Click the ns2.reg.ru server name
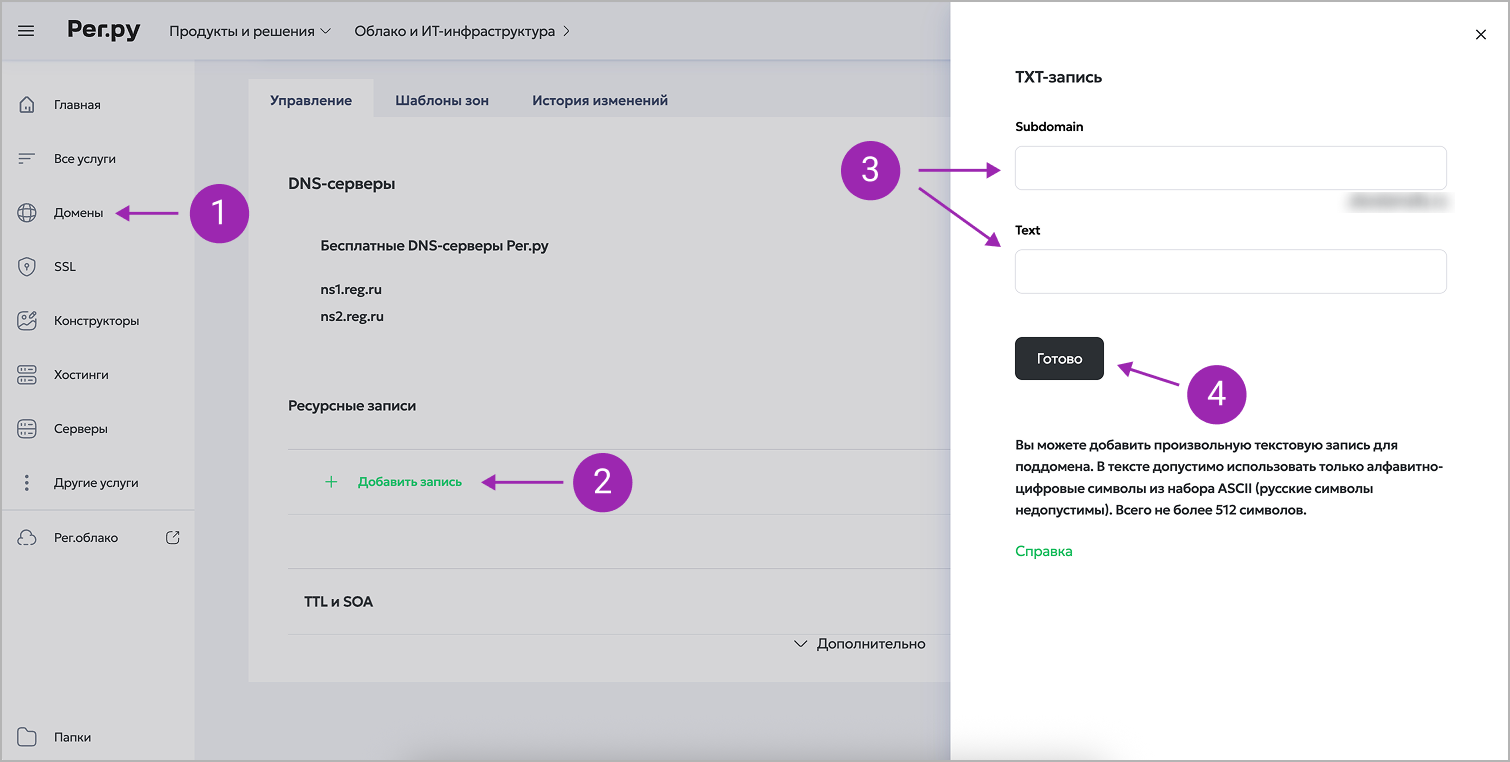The image size is (1510, 762). click(x=352, y=316)
